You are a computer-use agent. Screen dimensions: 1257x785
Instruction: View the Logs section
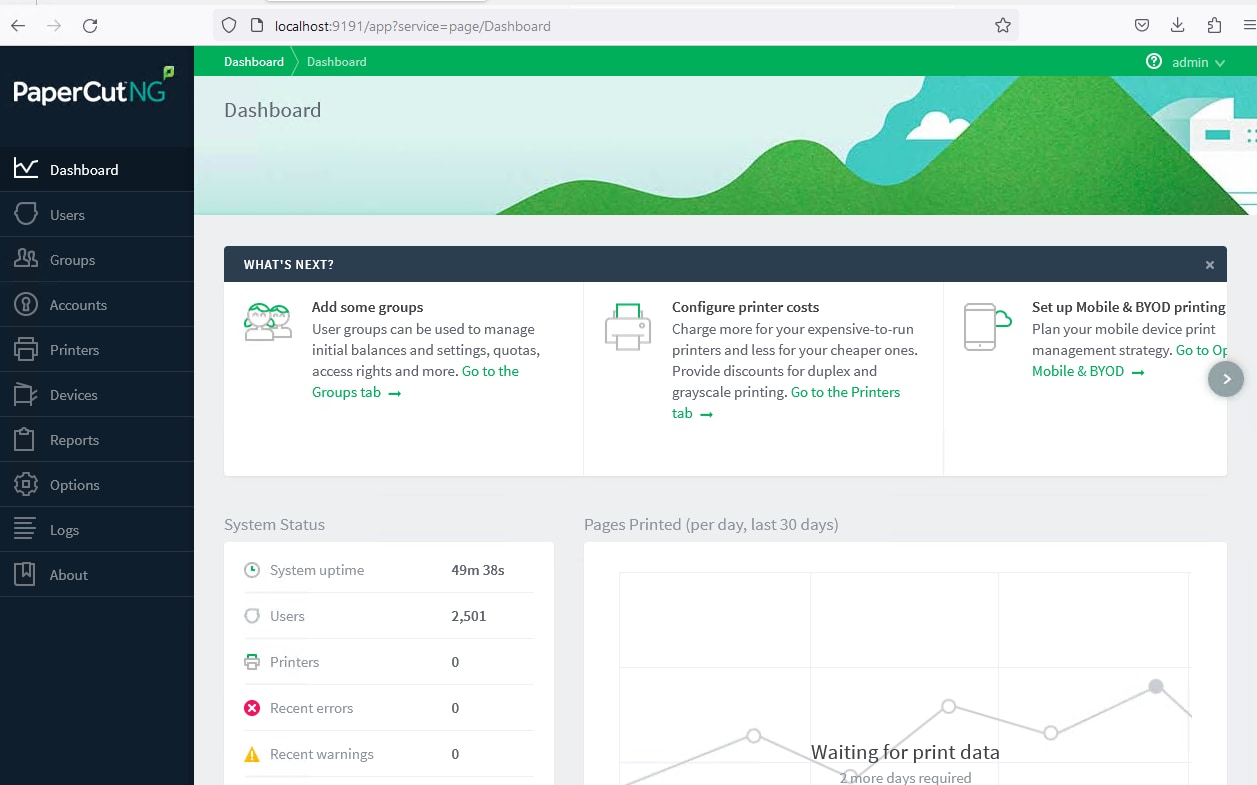click(64, 530)
